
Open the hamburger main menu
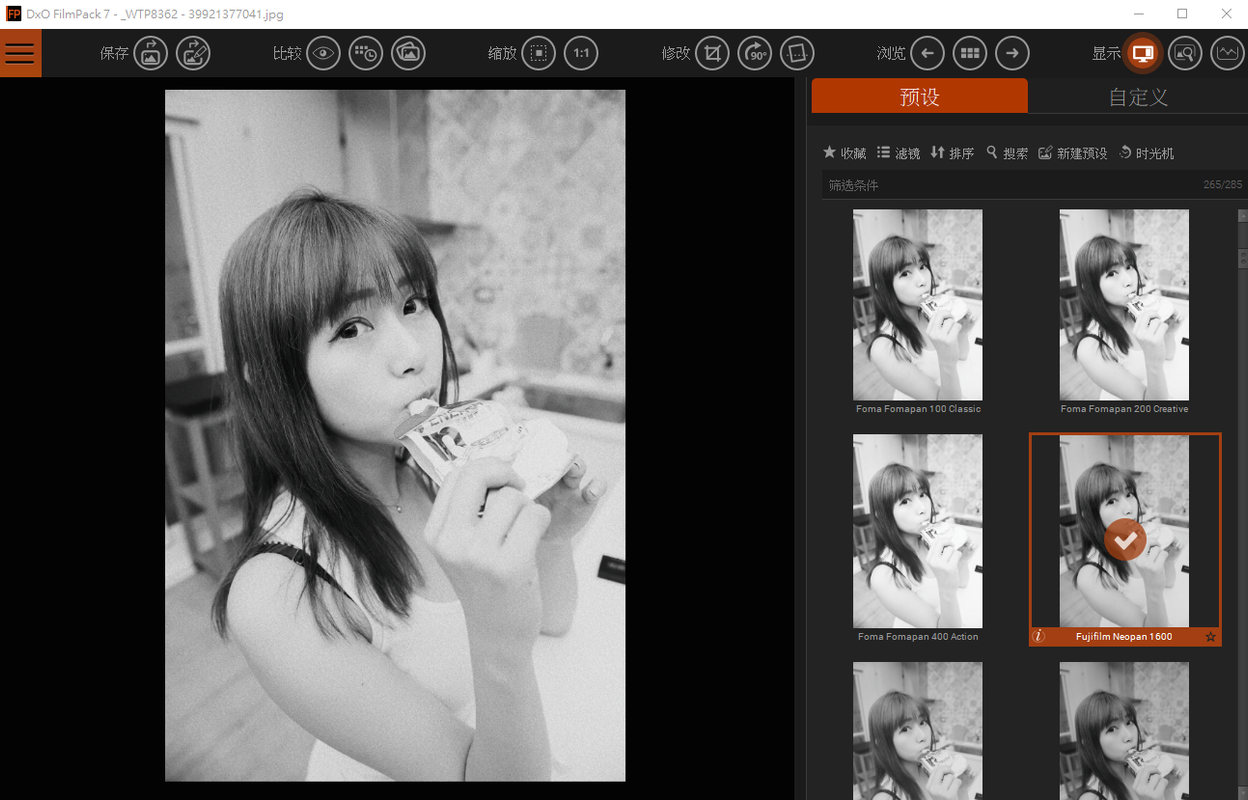pos(20,53)
